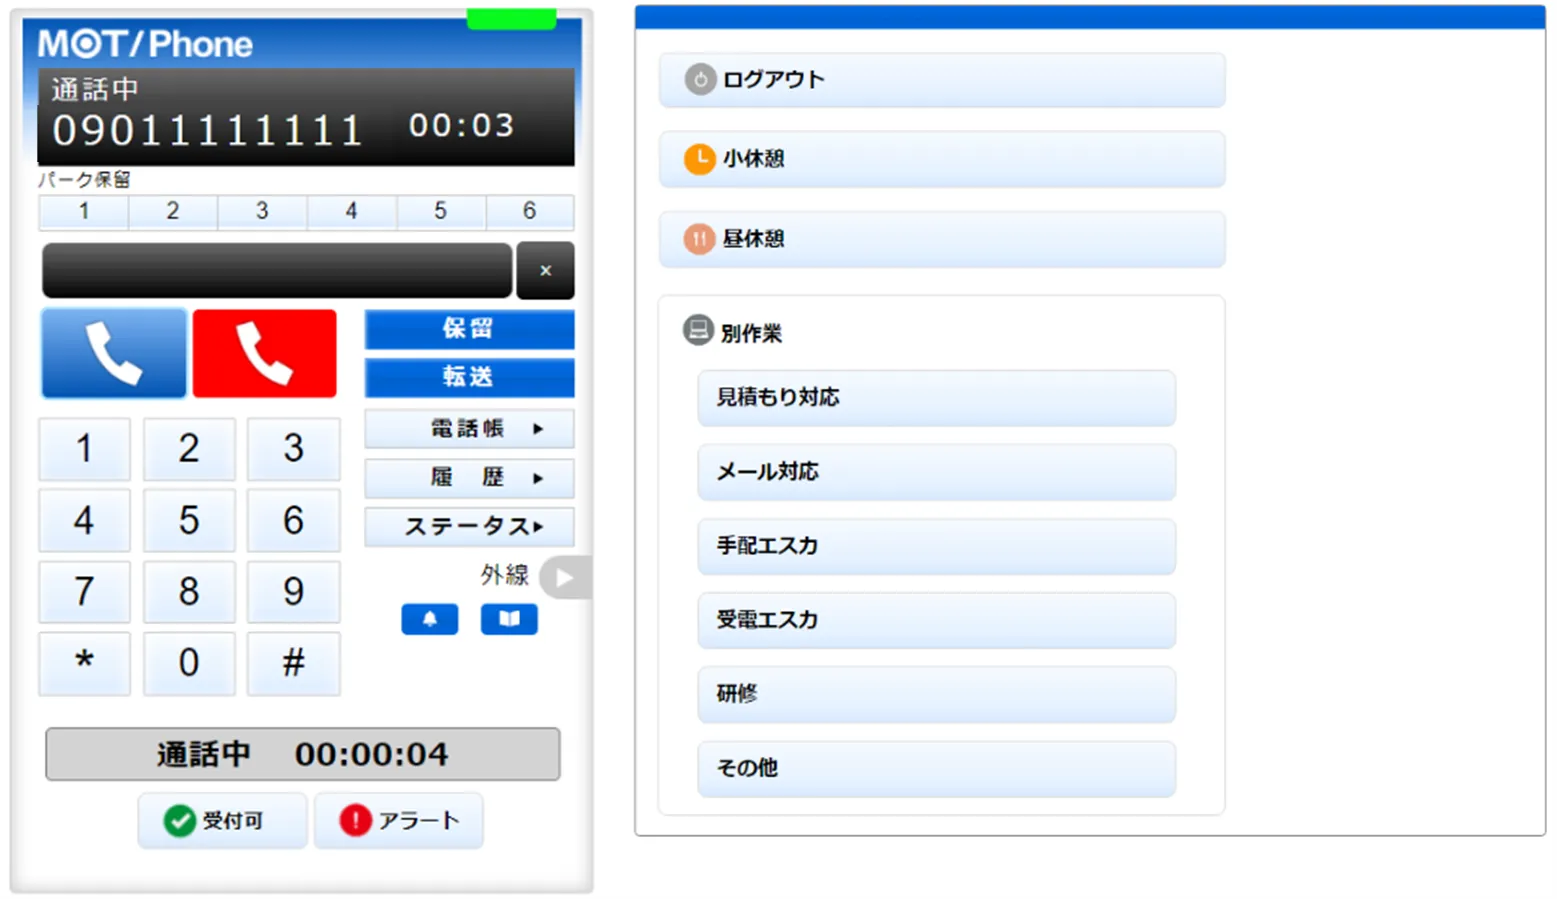Select park hold slot 1

click(84, 211)
